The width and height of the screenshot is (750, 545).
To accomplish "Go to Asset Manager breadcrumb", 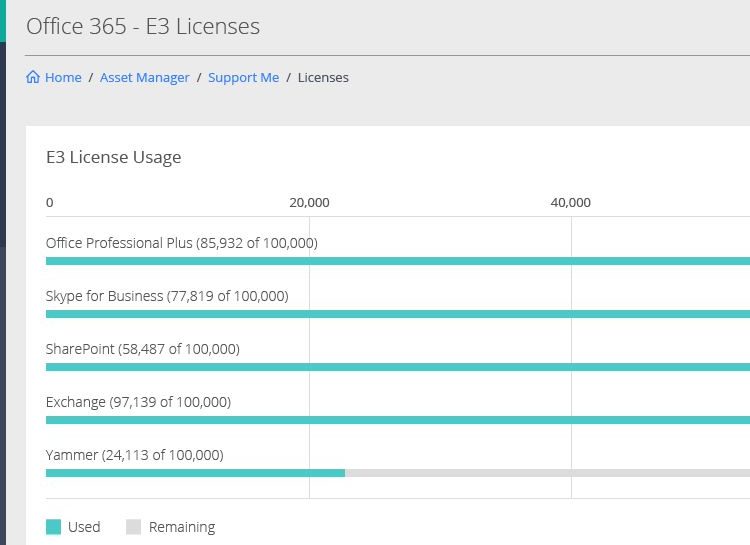I will [144, 78].
